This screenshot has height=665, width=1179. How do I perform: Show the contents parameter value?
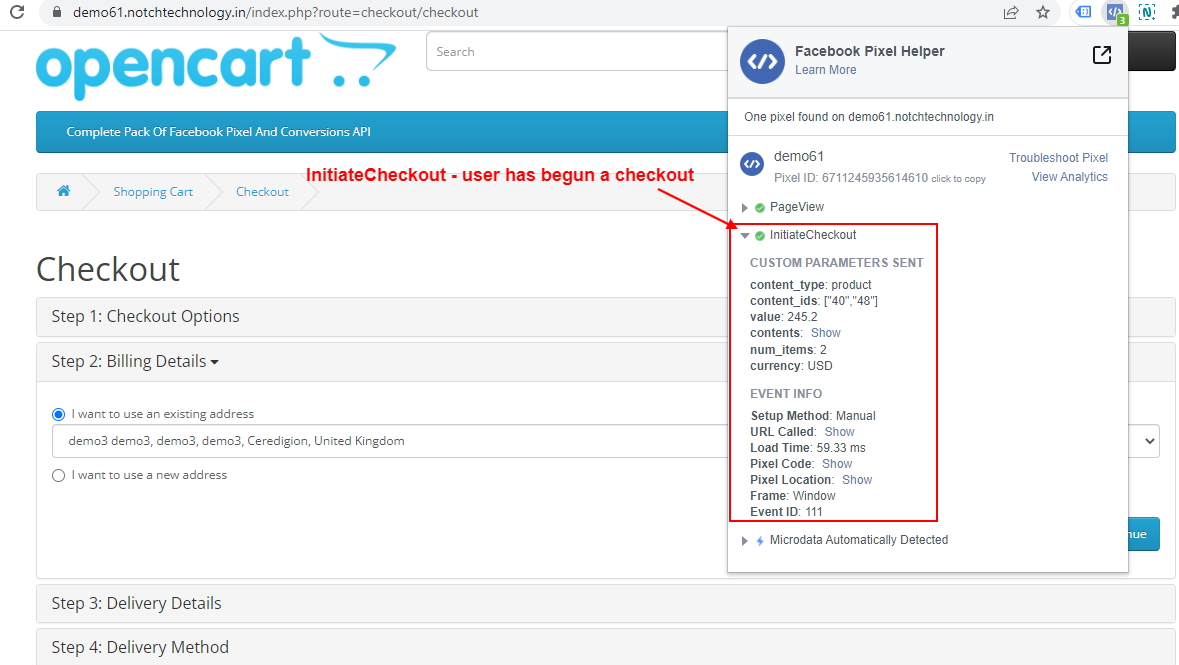click(826, 333)
